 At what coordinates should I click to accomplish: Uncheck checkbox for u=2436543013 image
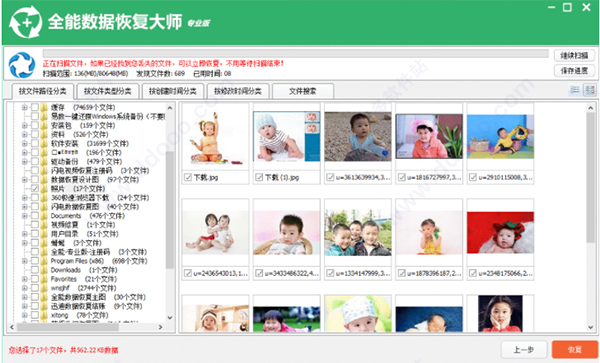[x=188, y=273]
